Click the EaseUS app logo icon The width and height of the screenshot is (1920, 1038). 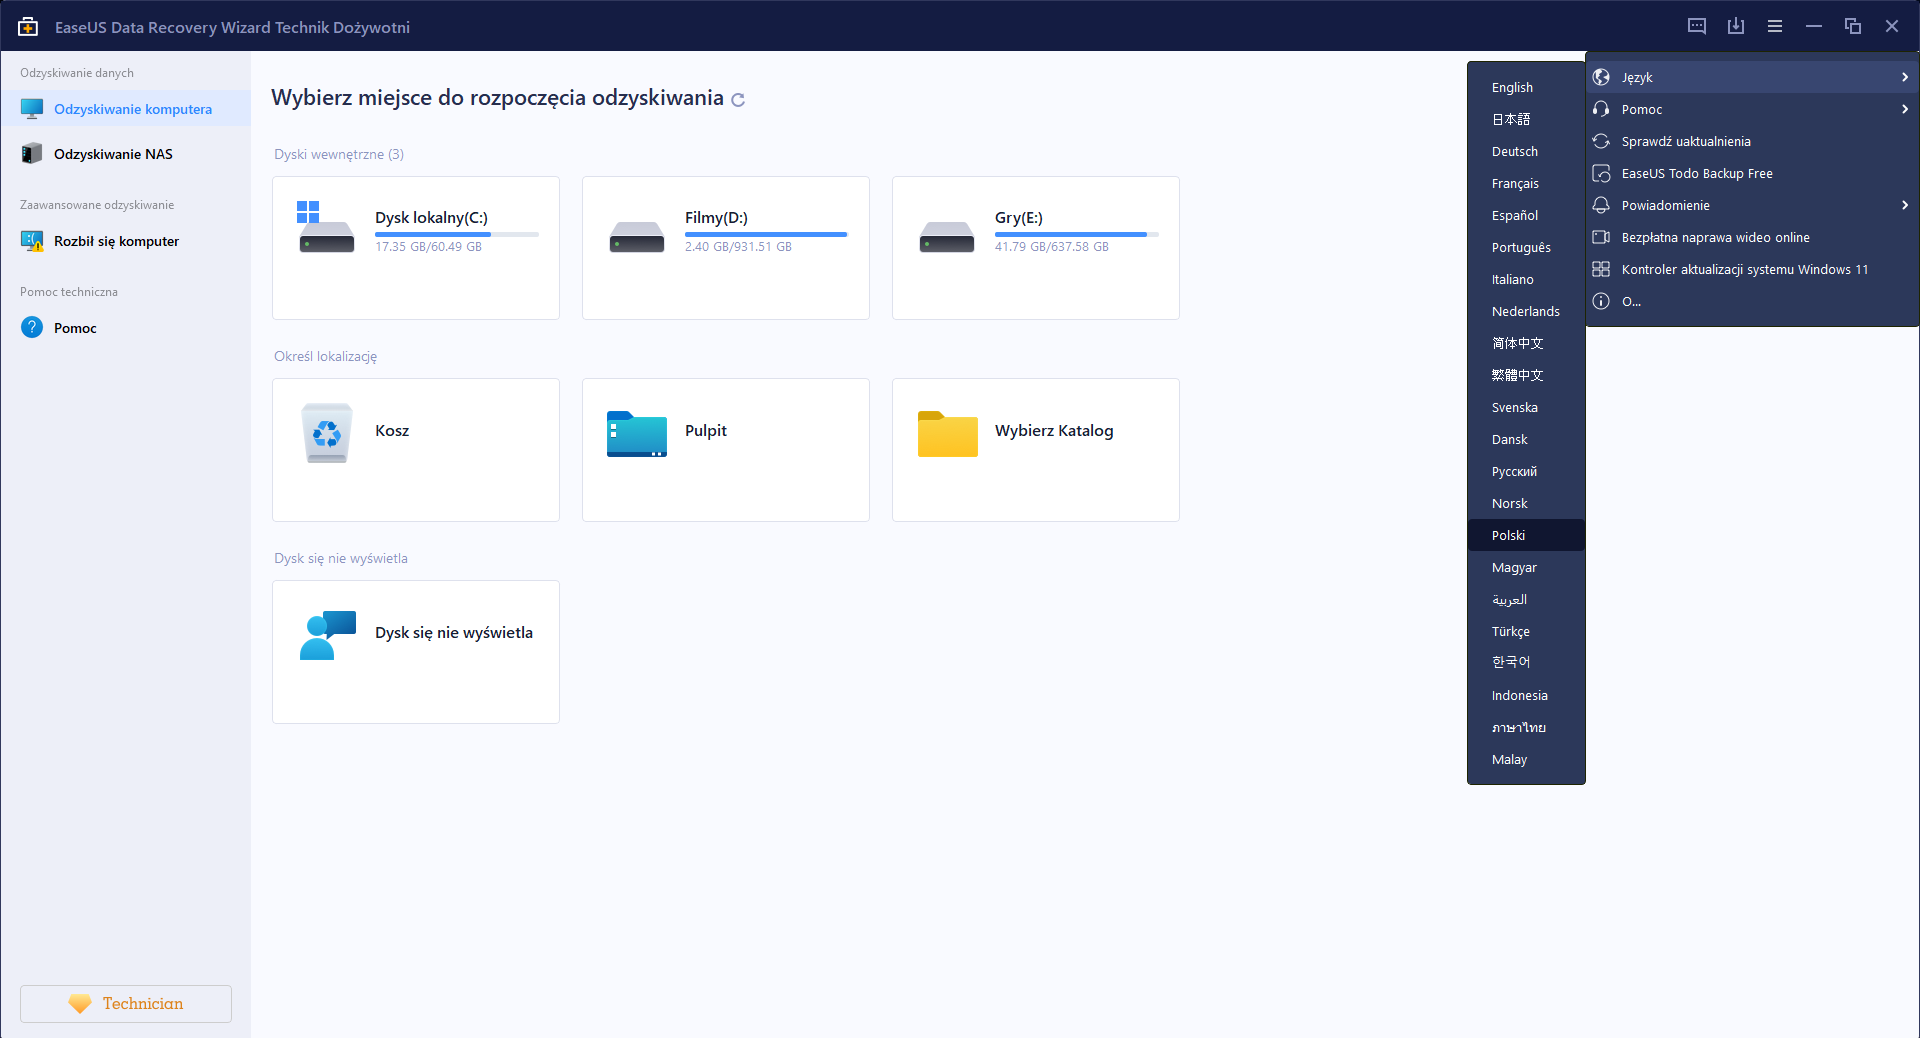[28, 27]
